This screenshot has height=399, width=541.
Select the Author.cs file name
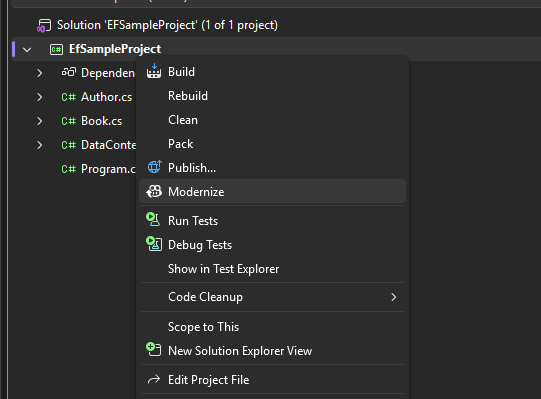click(107, 97)
